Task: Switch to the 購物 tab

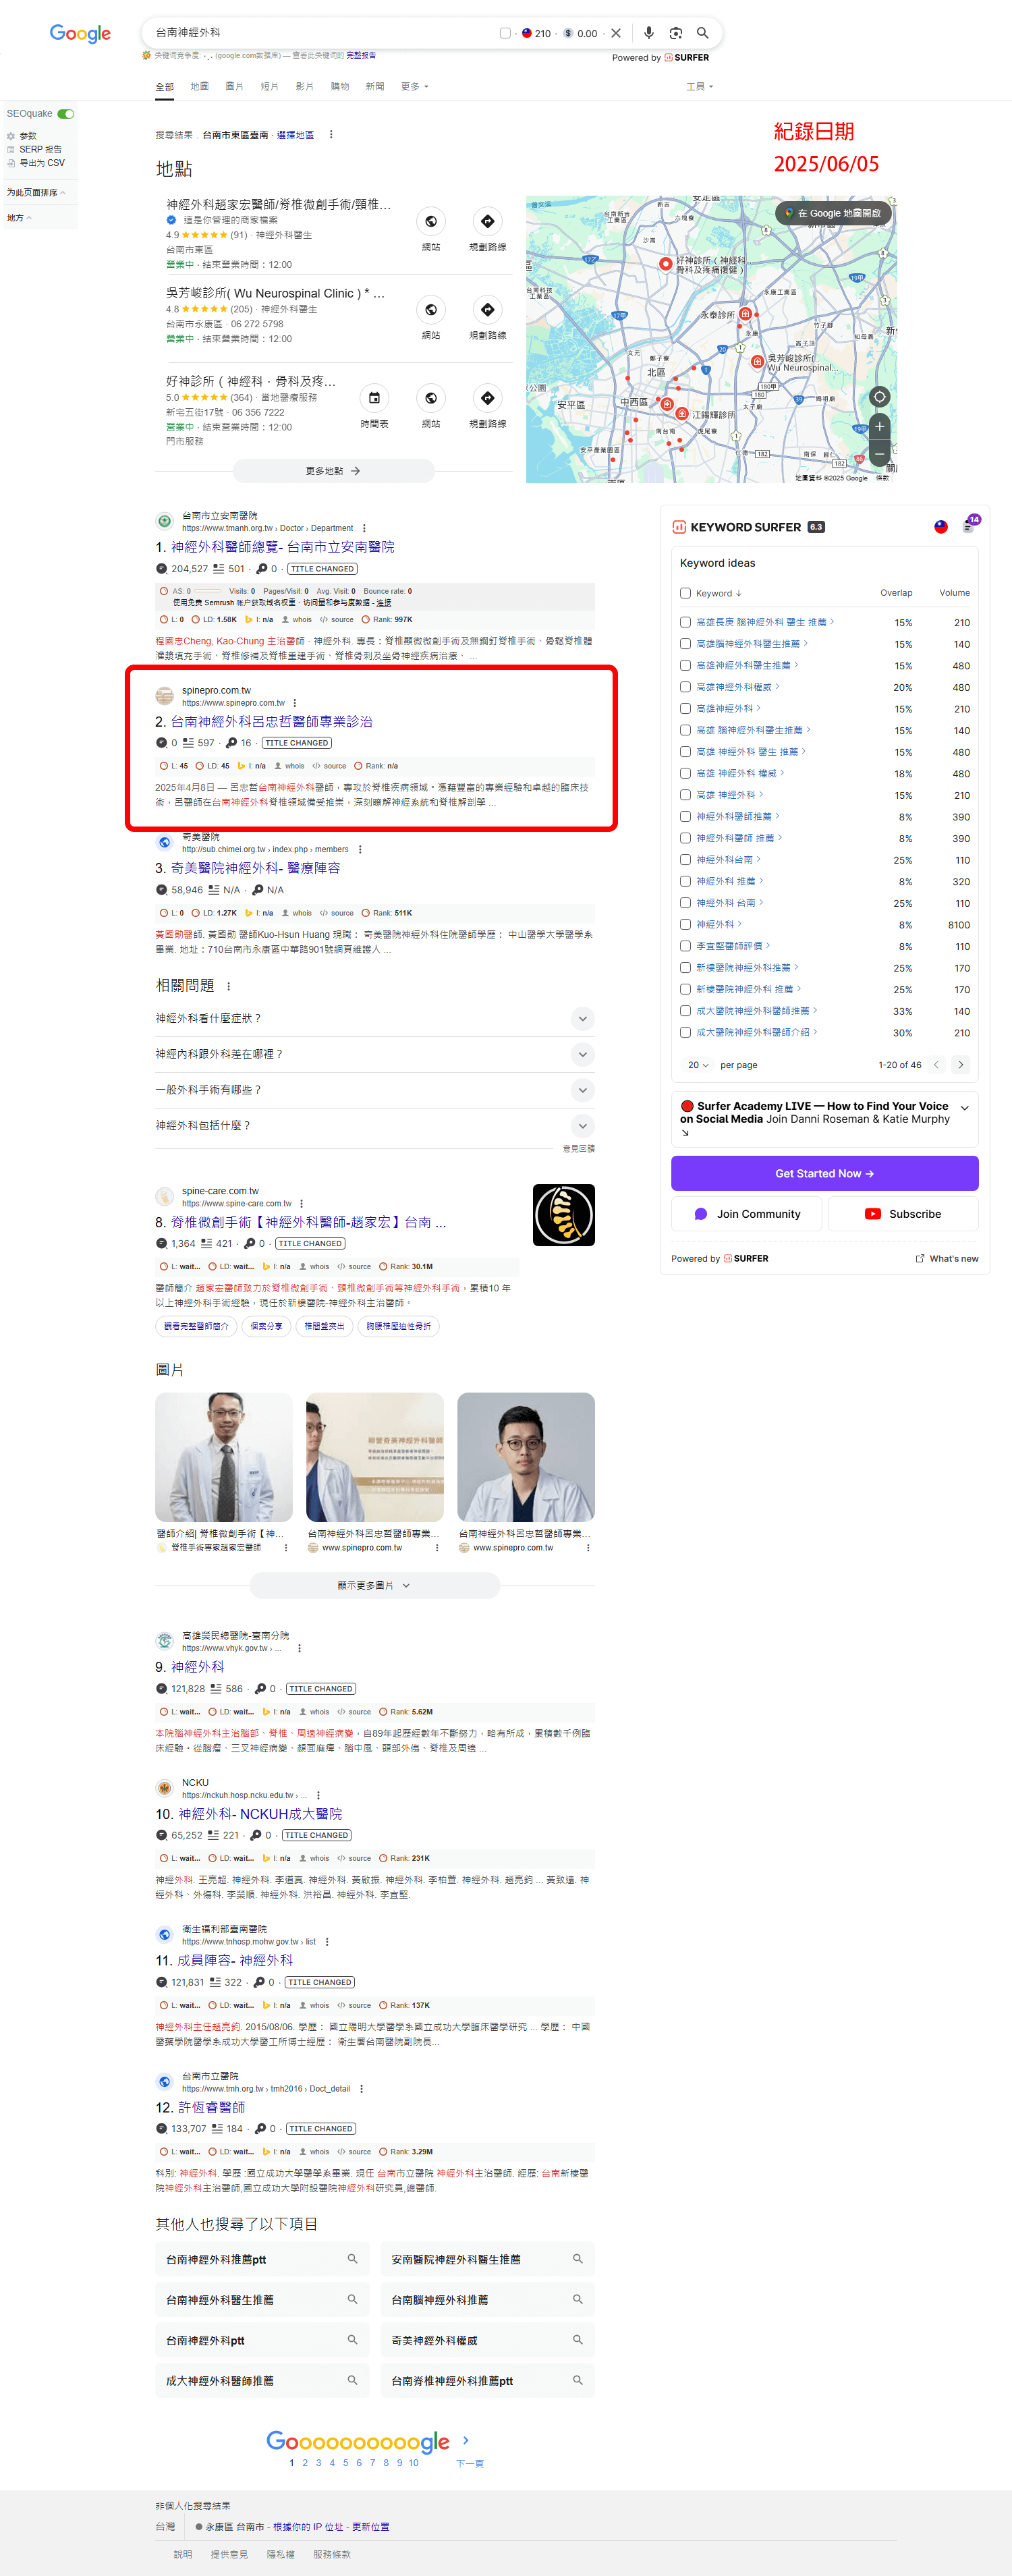Action: point(340,87)
